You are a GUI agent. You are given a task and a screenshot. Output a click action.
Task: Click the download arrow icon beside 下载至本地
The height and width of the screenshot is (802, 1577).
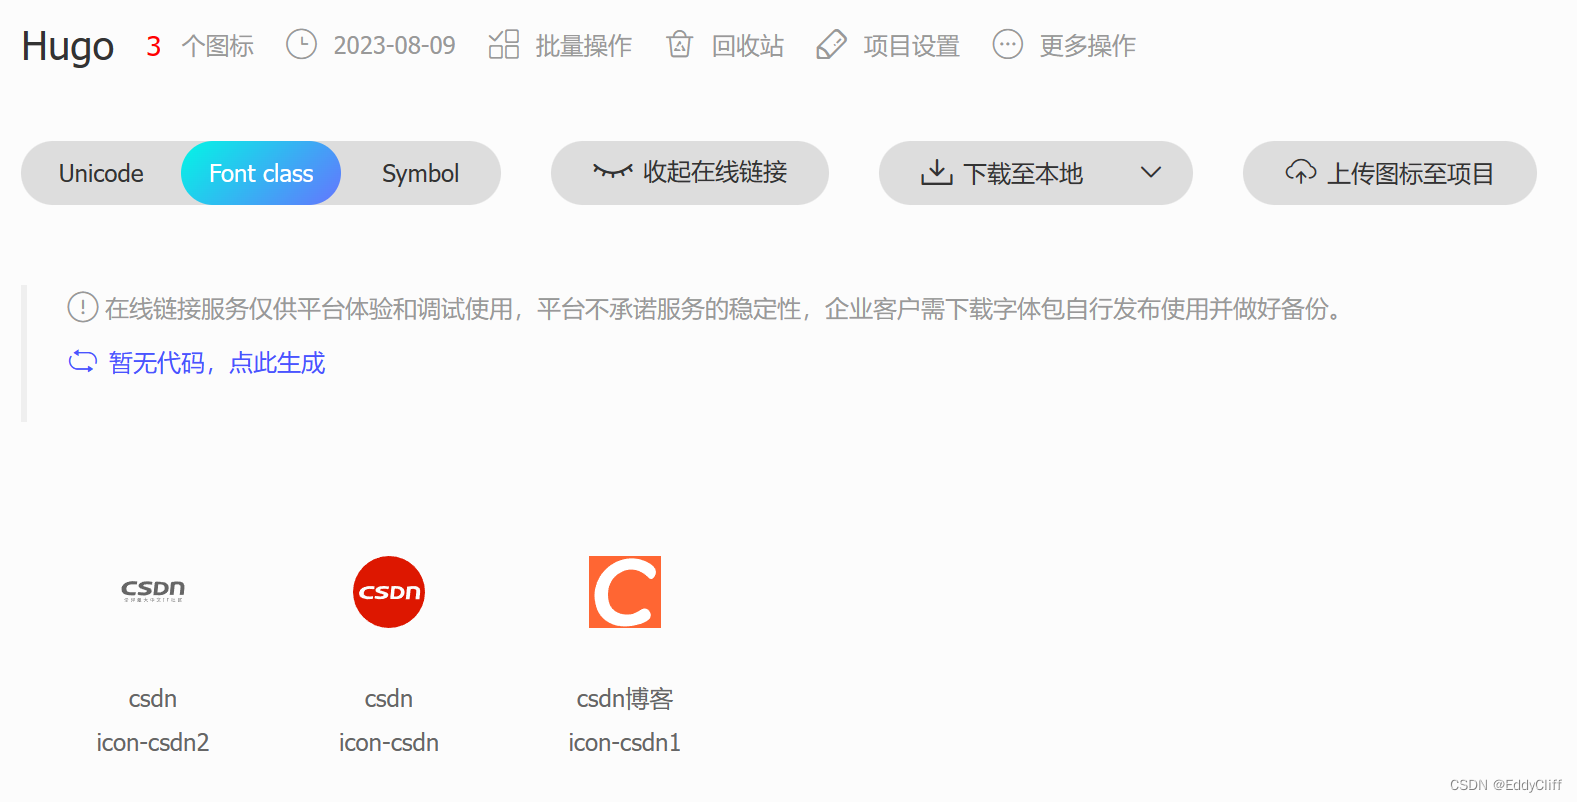click(936, 172)
